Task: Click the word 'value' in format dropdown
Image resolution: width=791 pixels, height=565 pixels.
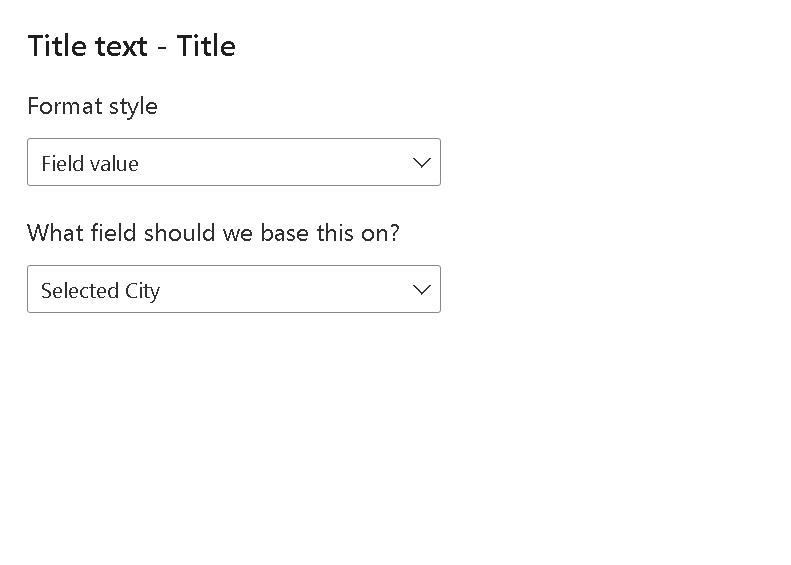Action: tap(113, 164)
